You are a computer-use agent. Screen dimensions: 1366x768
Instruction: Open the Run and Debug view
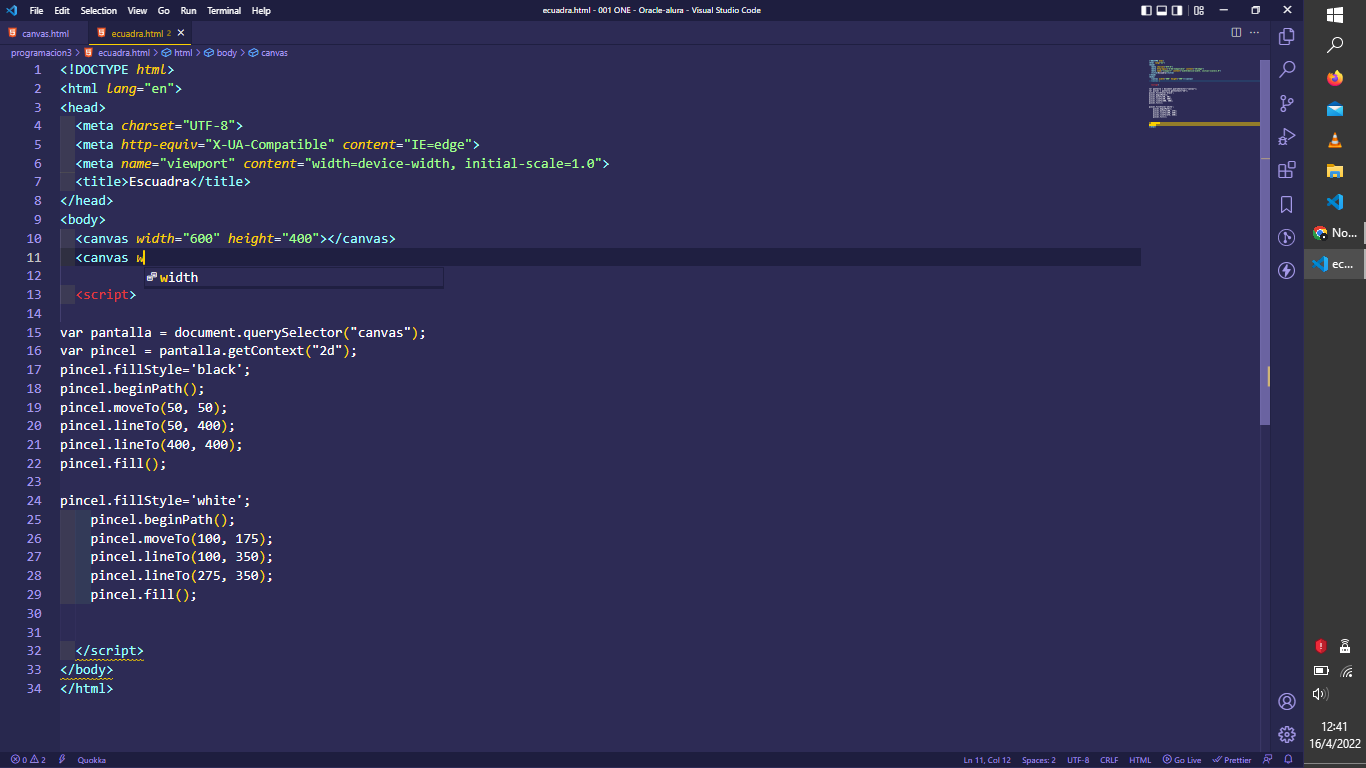1287,136
